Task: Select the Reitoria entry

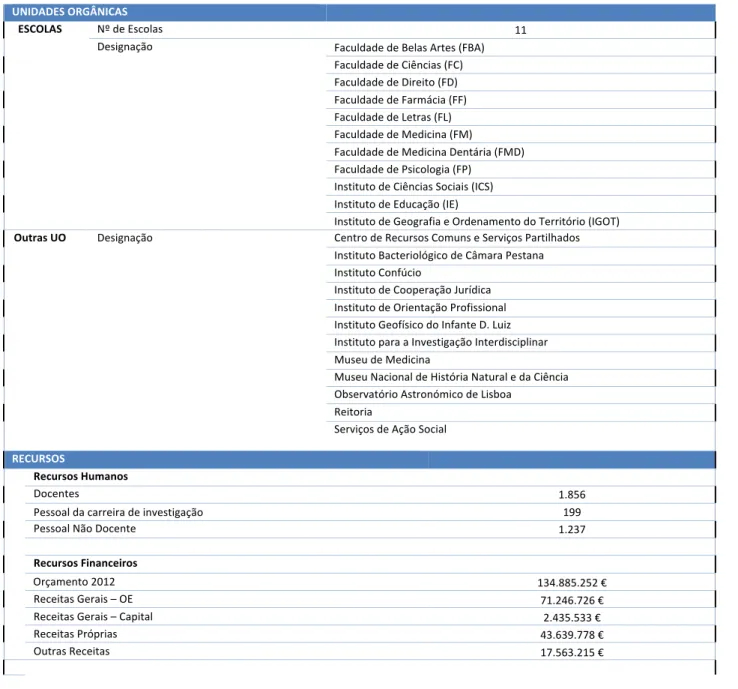Action: (x=353, y=412)
